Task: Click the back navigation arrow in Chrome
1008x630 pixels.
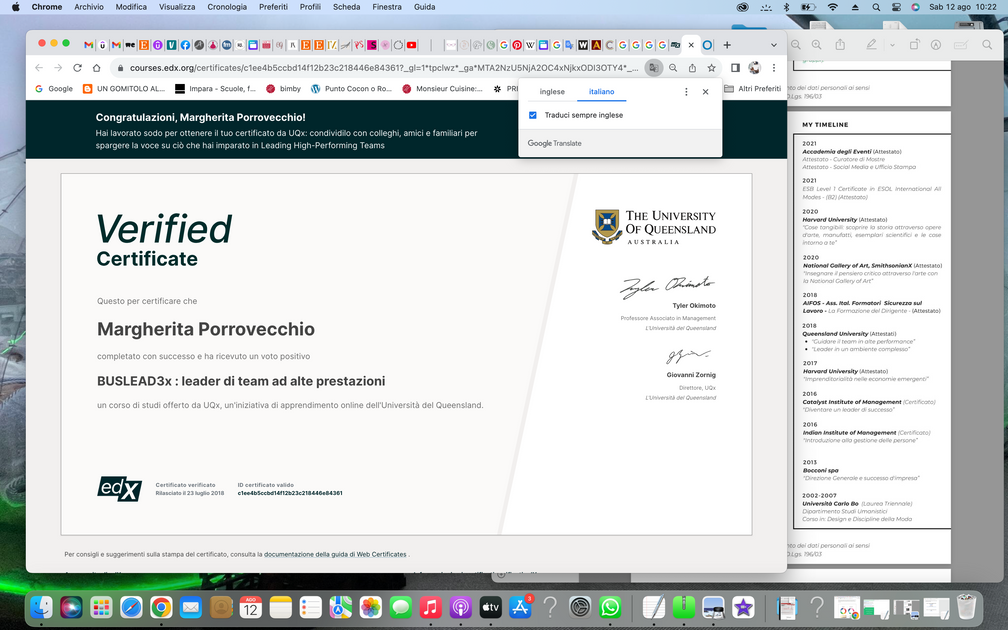Action: (39, 68)
